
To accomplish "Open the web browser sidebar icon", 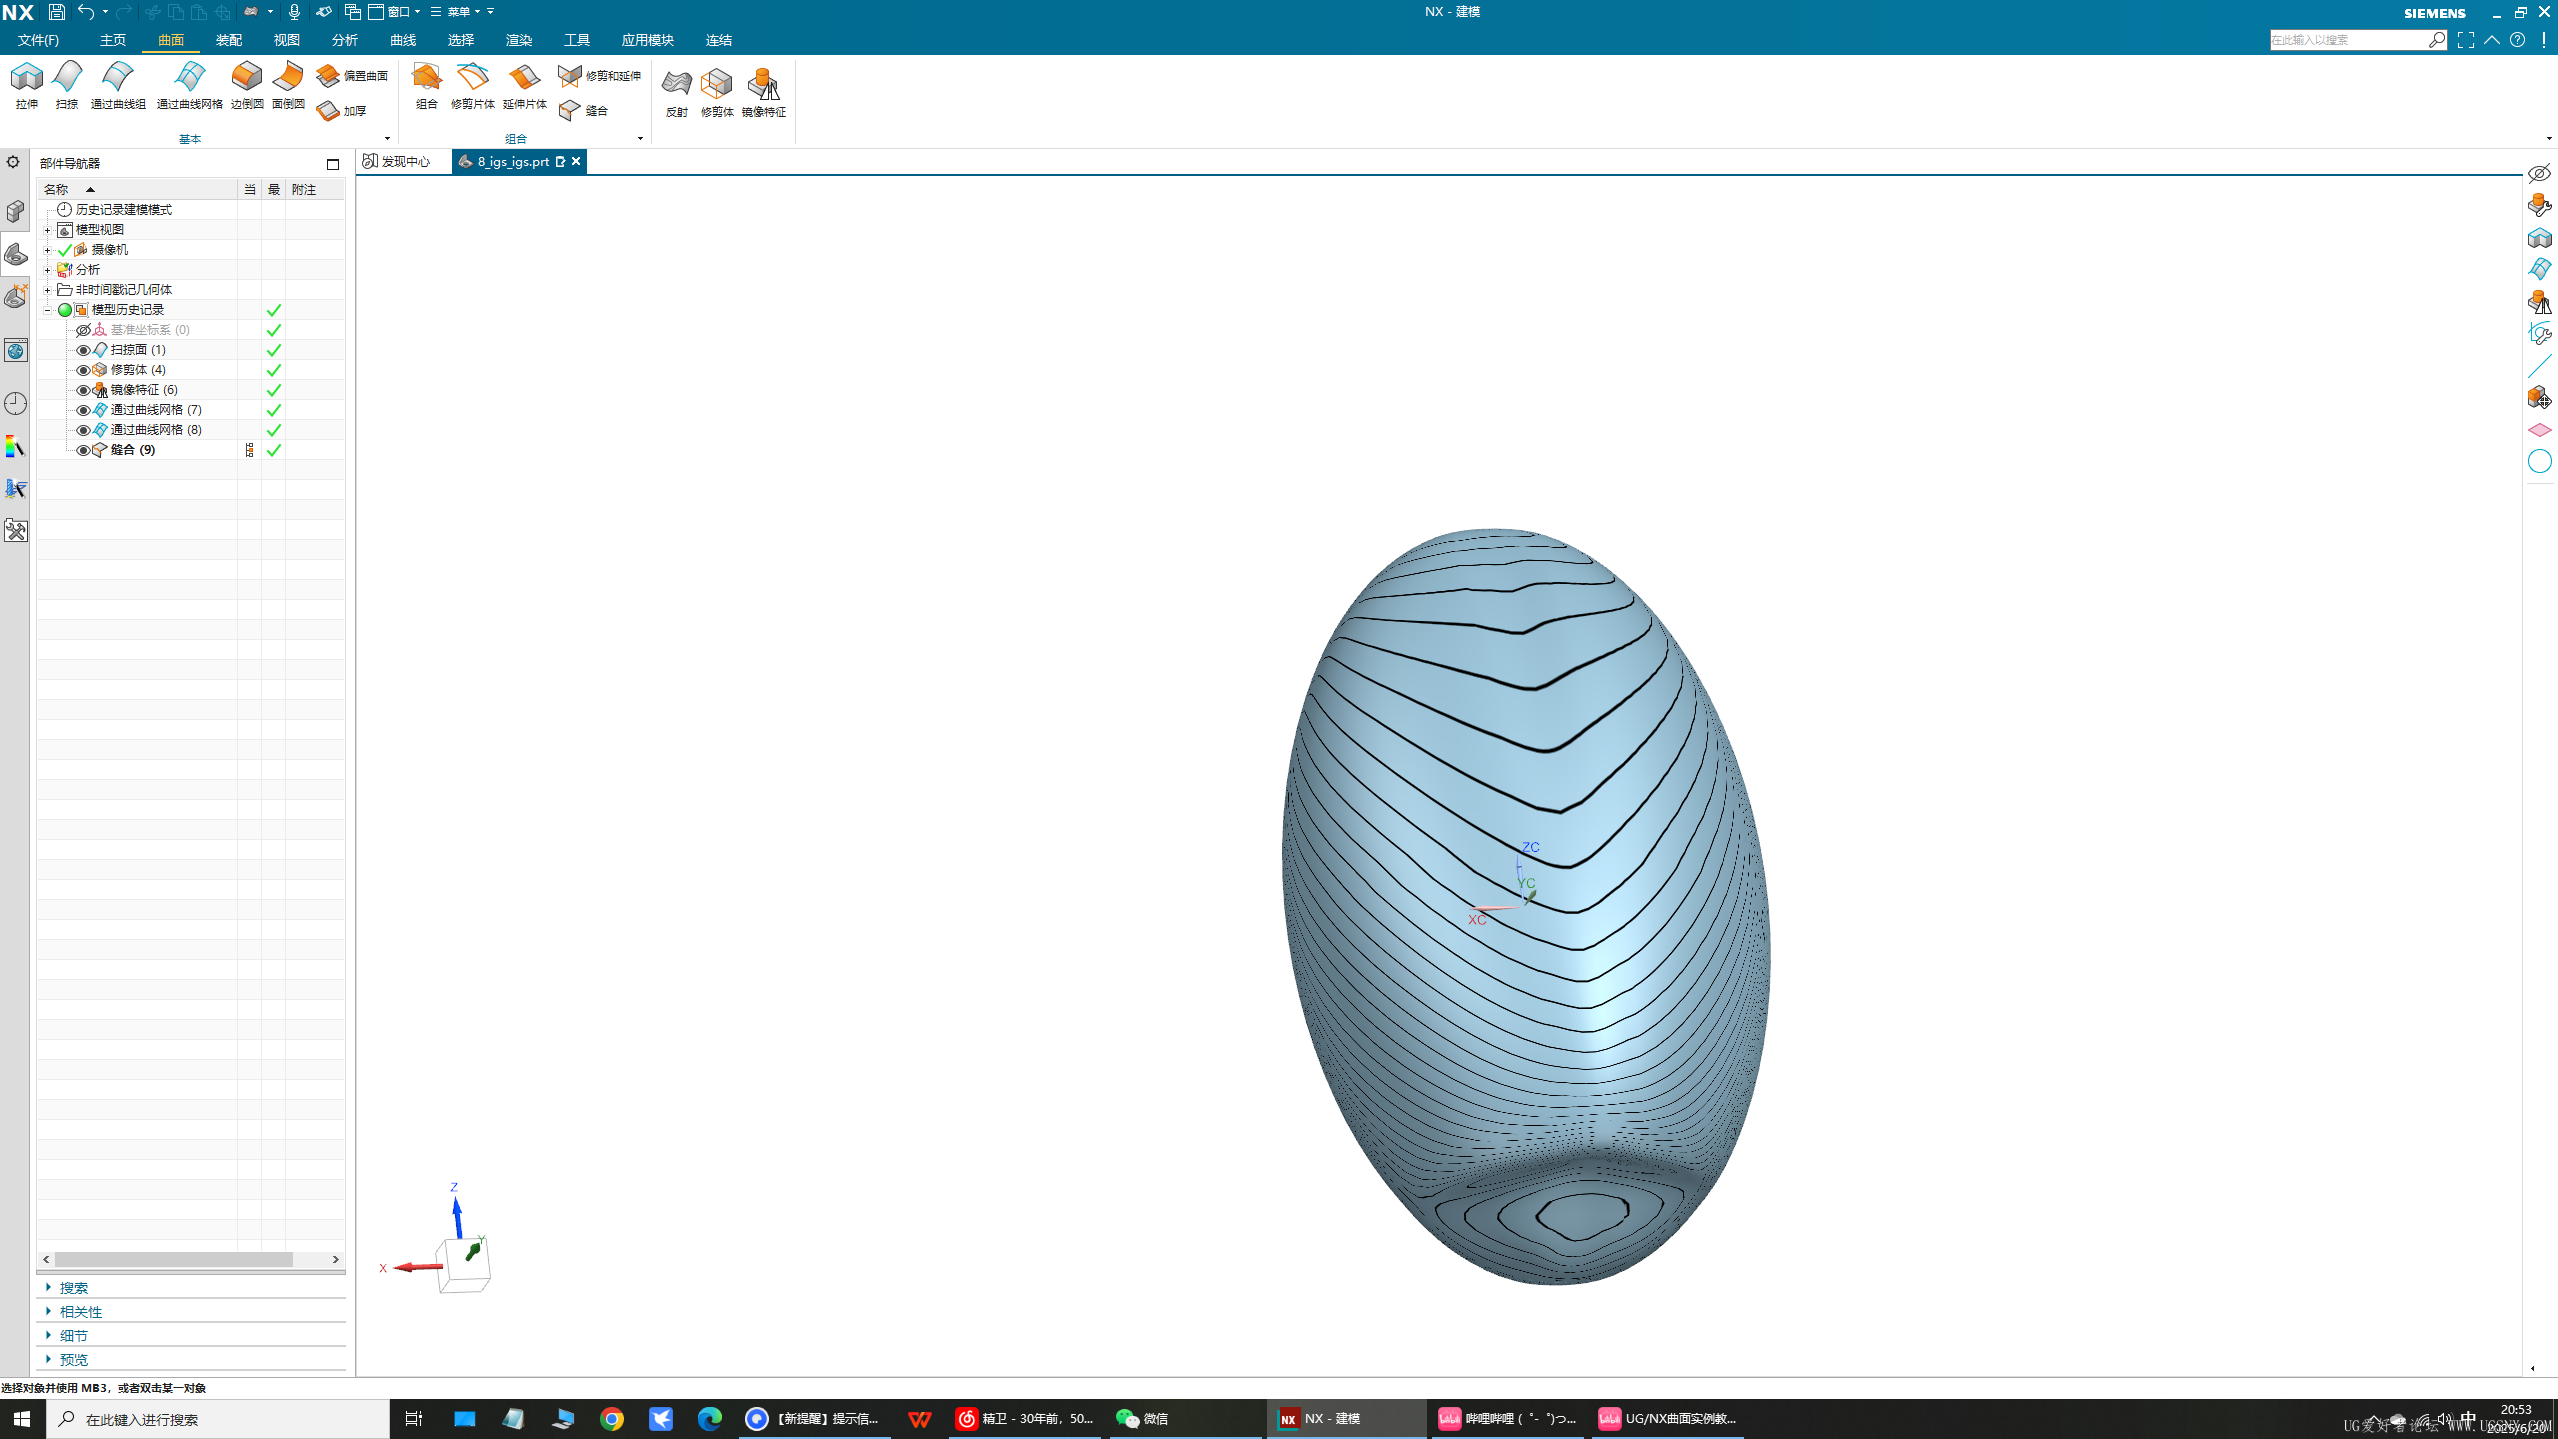I will pos(15,350).
